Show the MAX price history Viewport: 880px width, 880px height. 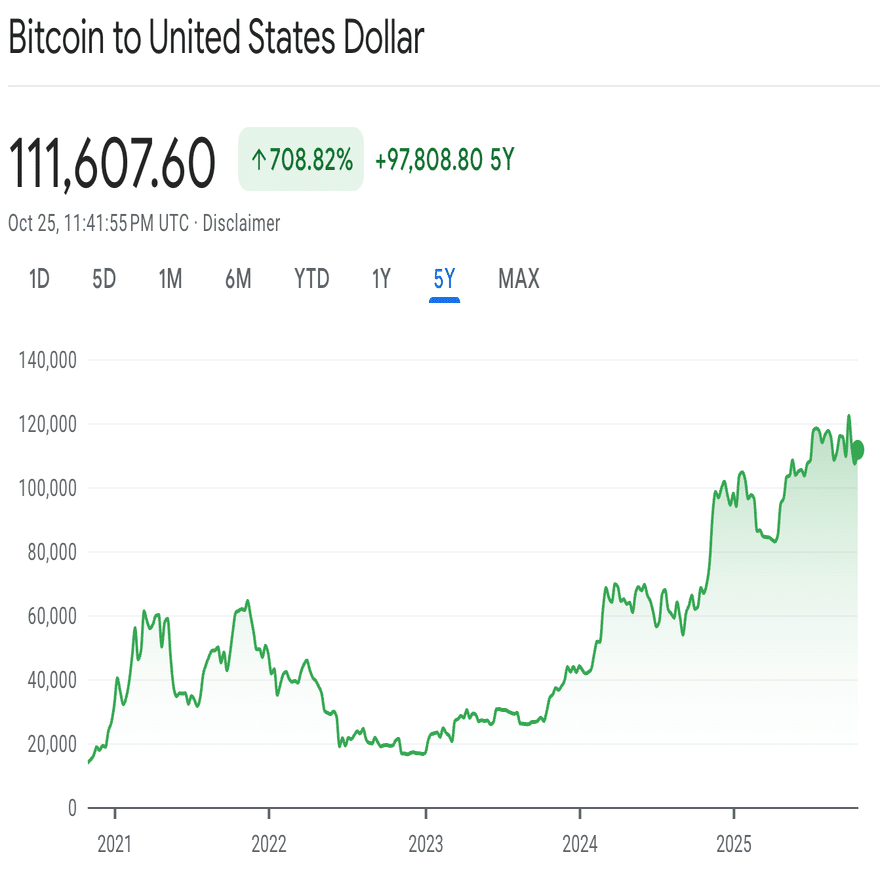pos(519,279)
